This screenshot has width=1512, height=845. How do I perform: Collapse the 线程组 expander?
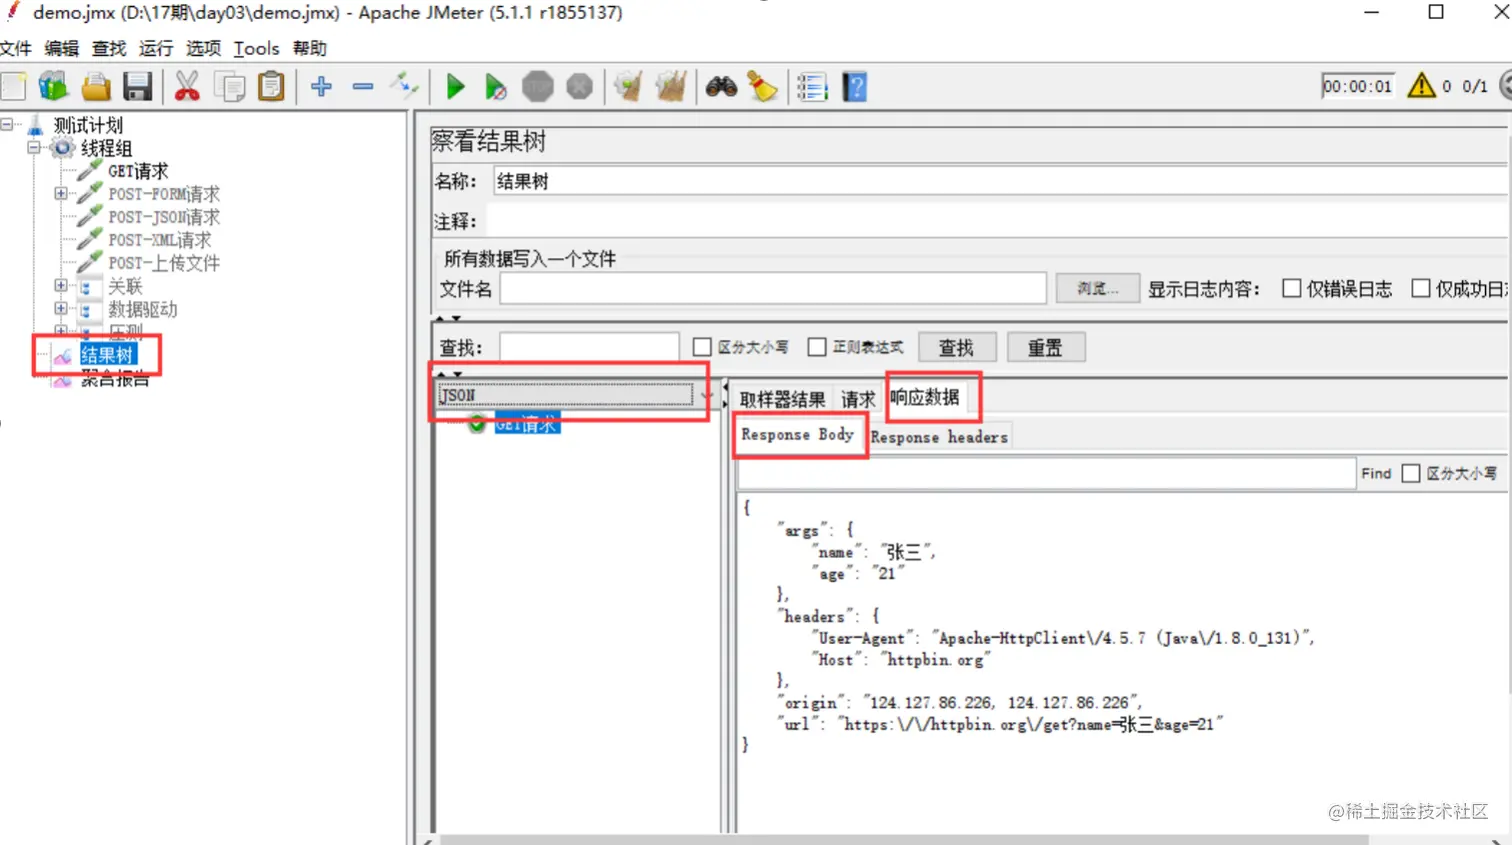point(34,147)
